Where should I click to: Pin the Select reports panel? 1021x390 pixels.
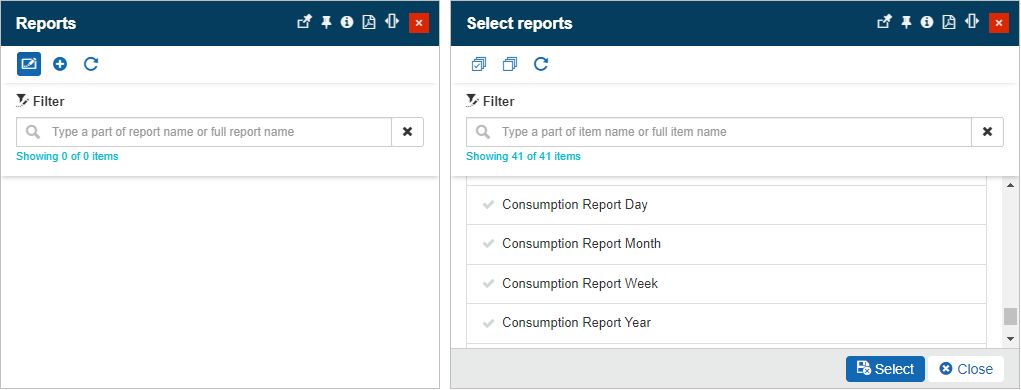[906, 23]
